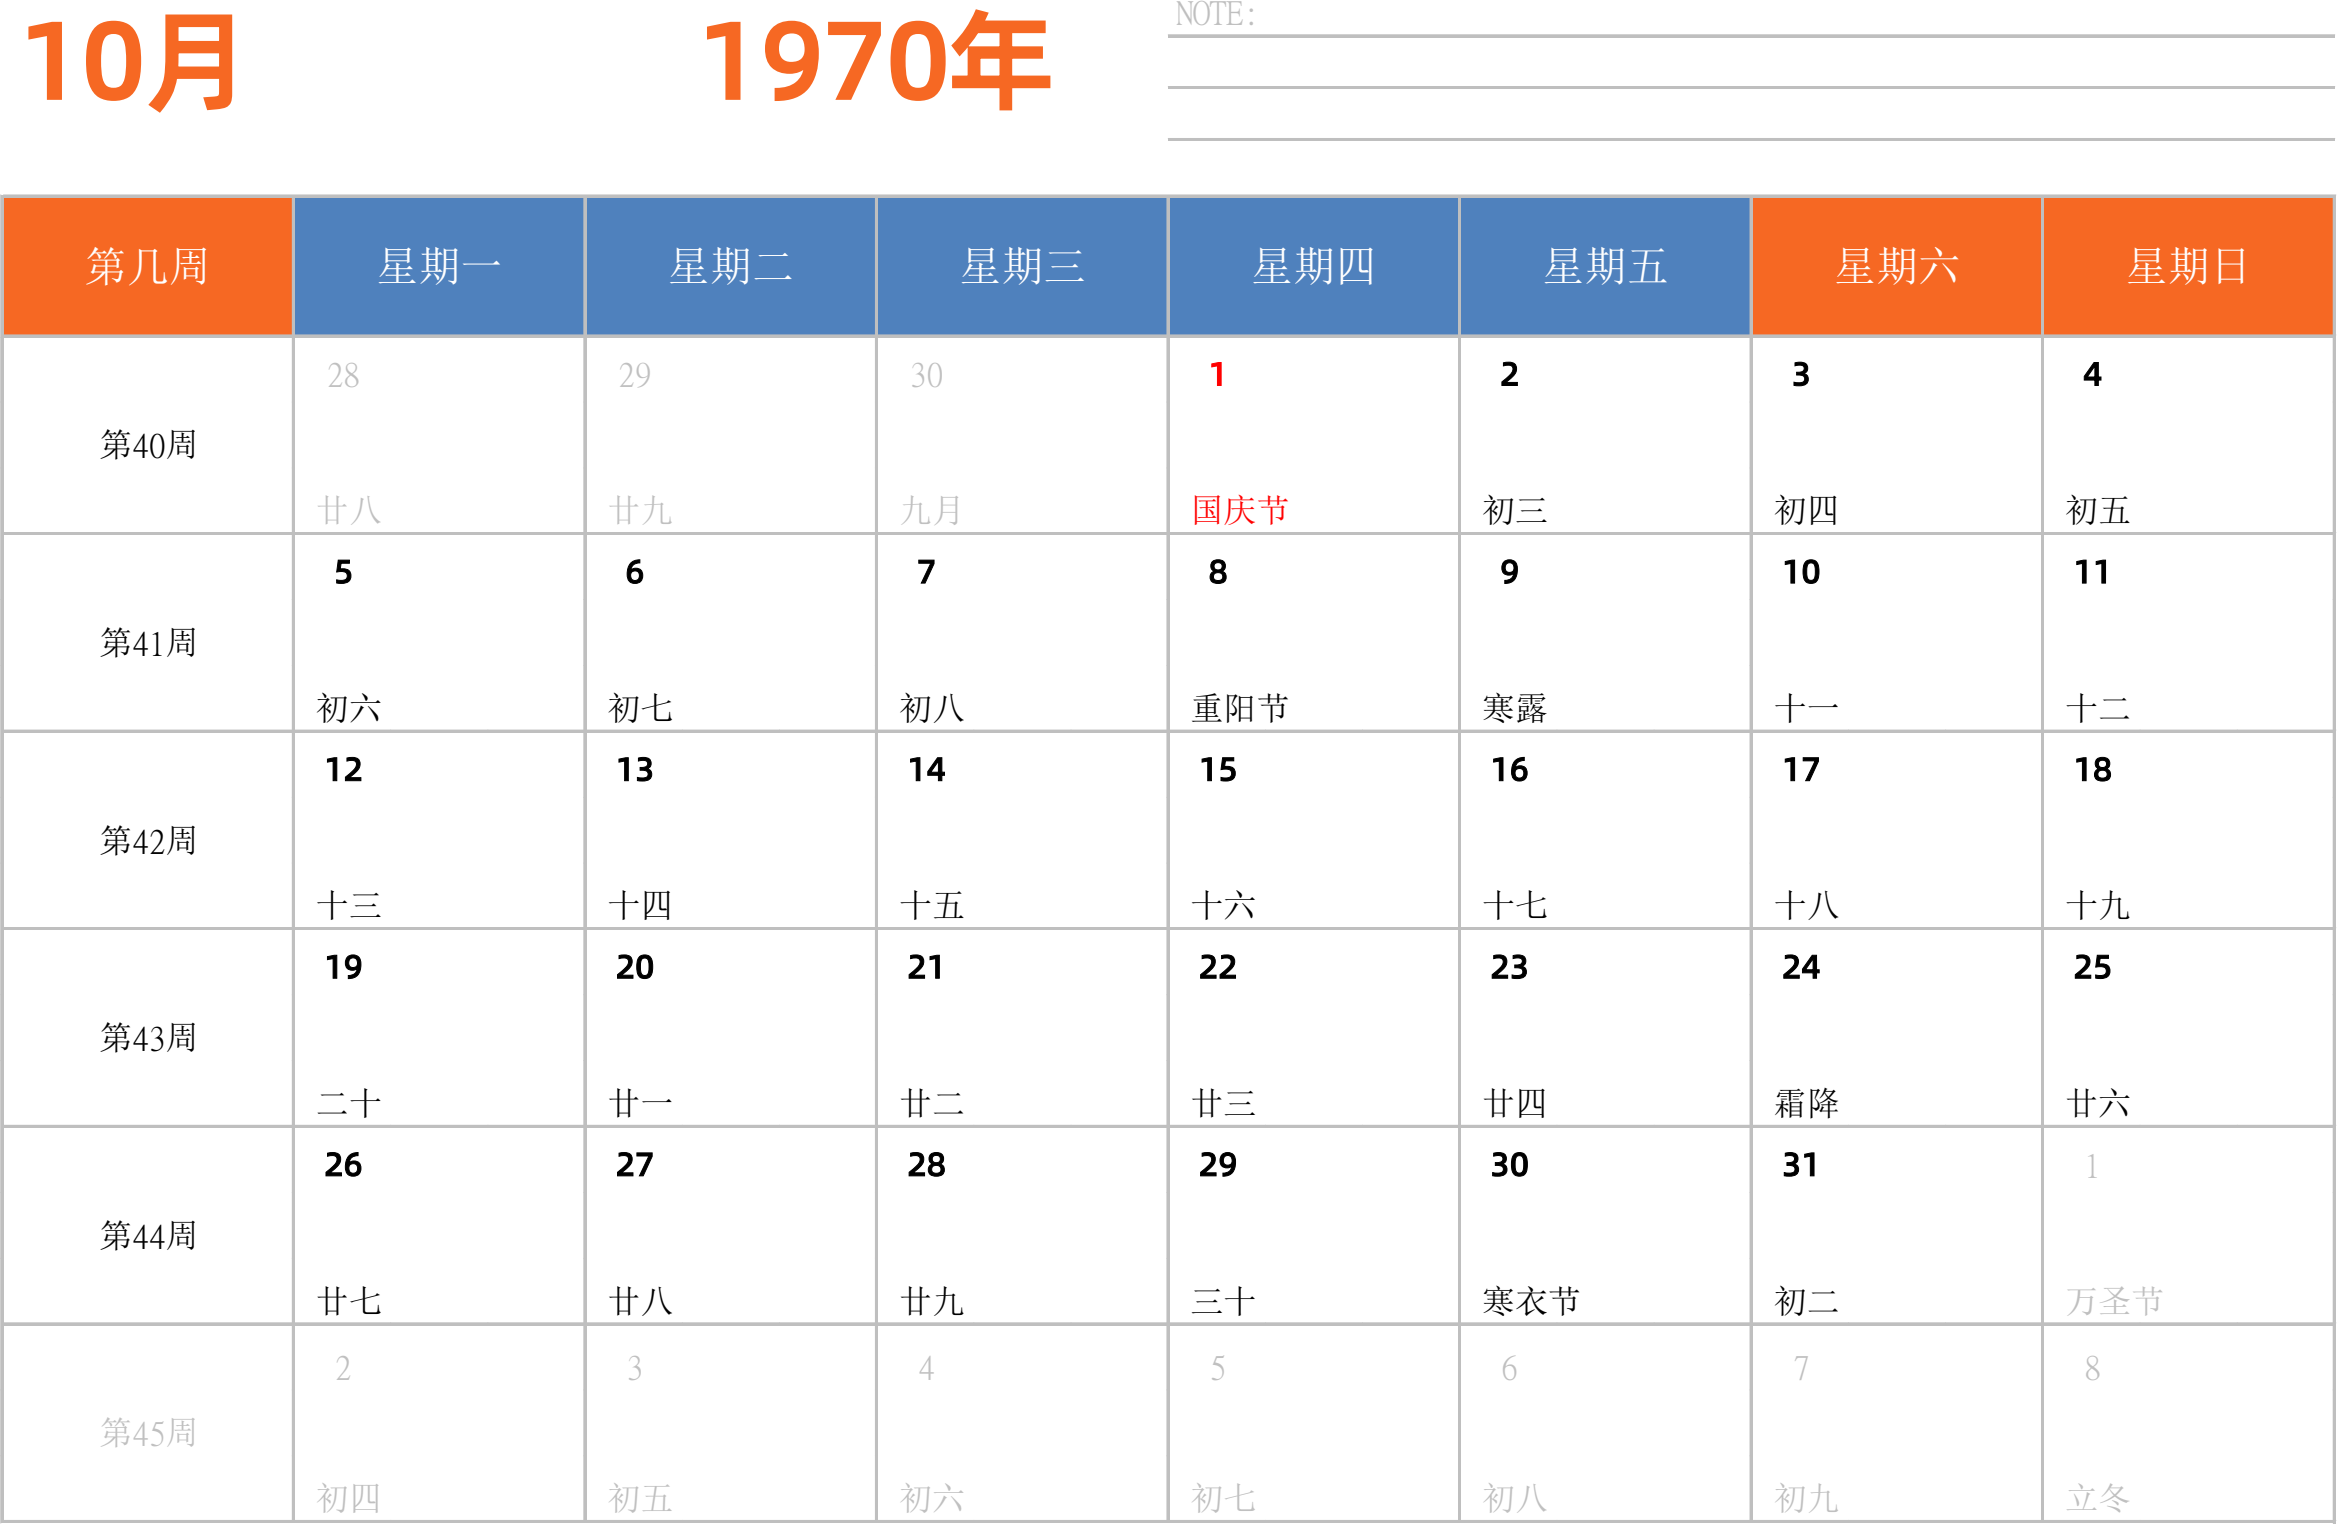
Task: Select October 24 霜降 date cell
Action: (1896, 1029)
